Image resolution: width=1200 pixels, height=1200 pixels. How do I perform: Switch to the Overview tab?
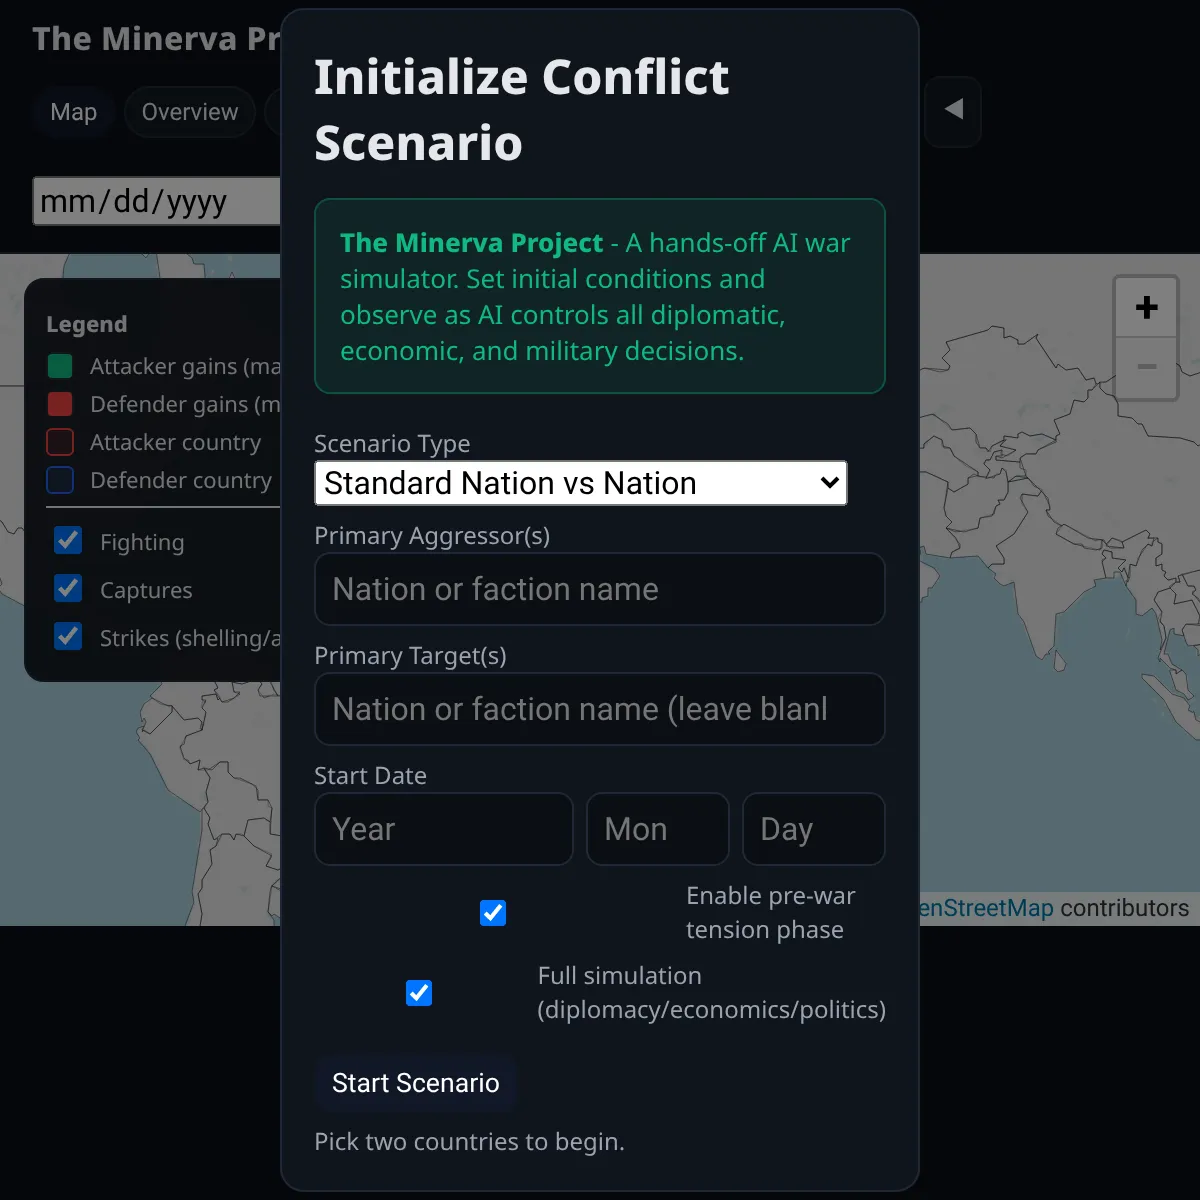pyautogui.click(x=190, y=112)
